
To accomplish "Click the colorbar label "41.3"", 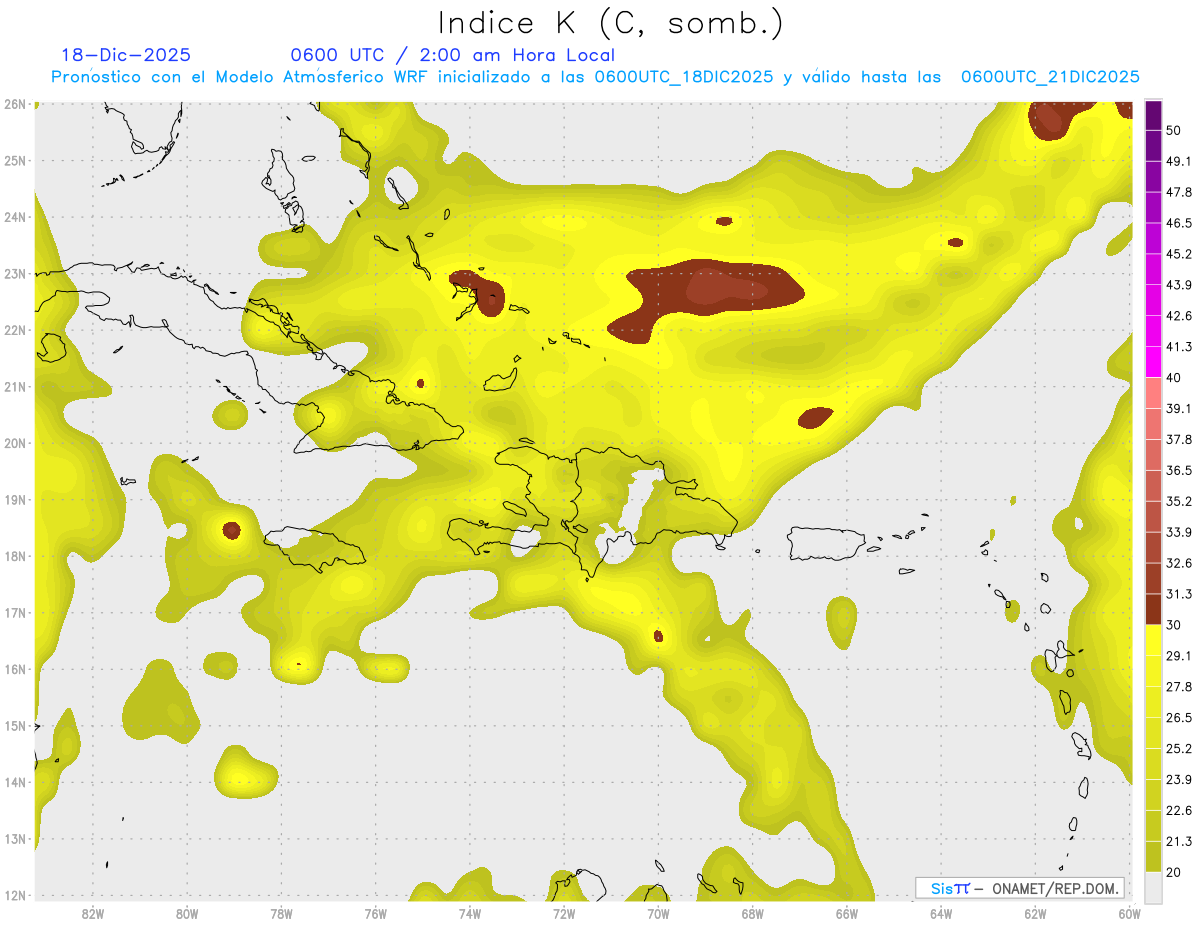I will [1178, 347].
